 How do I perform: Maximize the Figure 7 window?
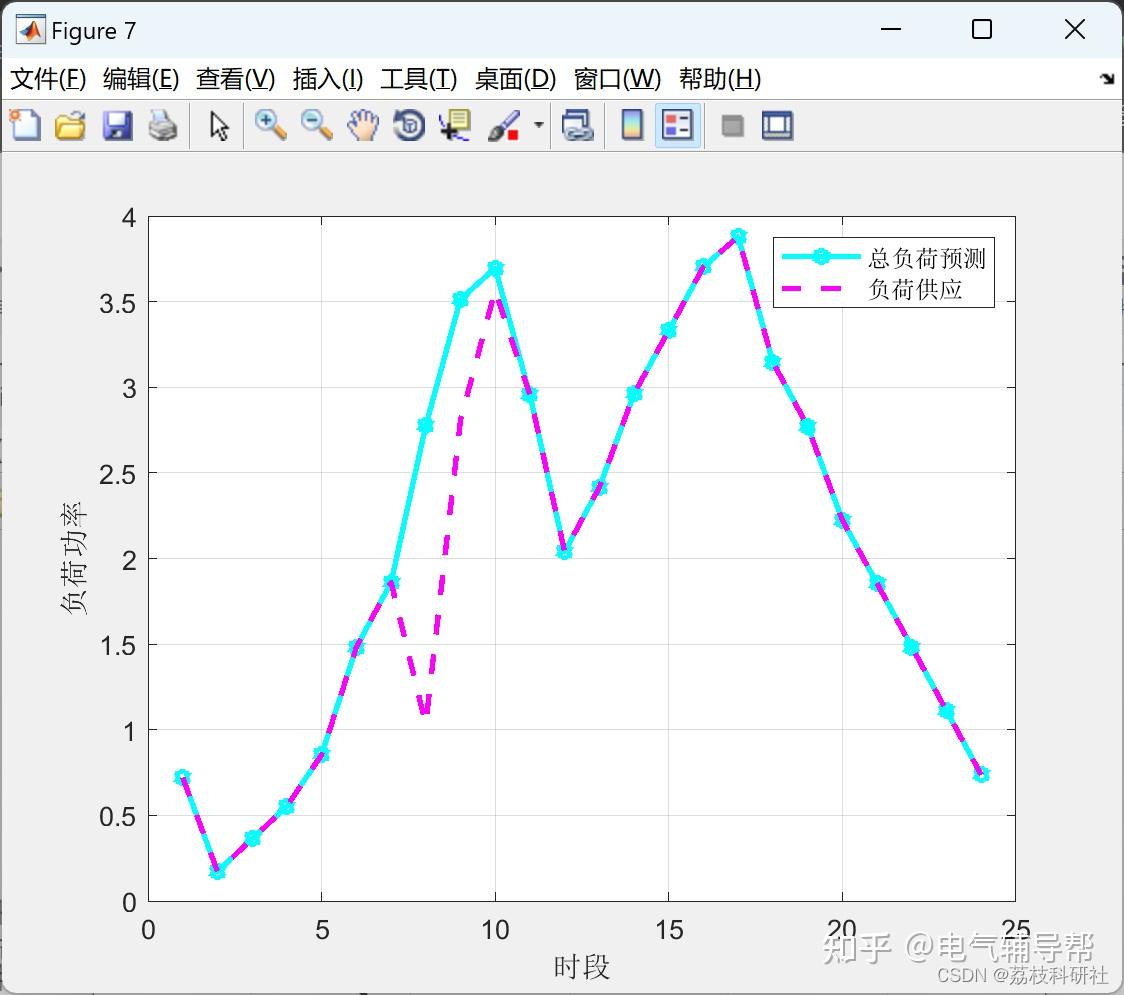pos(981,29)
